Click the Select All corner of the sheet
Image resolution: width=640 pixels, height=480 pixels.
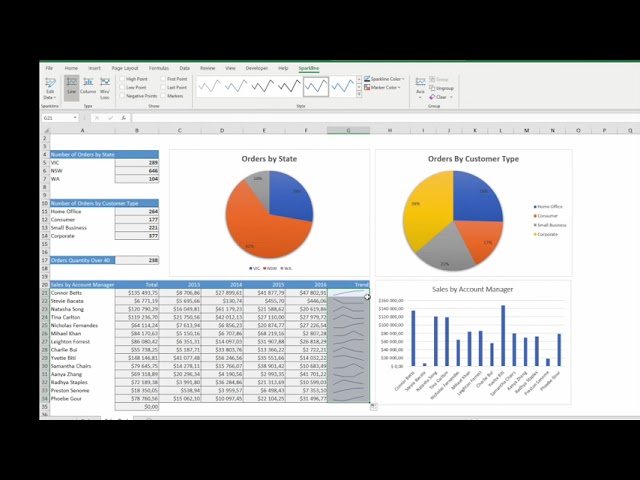[x=44, y=131]
